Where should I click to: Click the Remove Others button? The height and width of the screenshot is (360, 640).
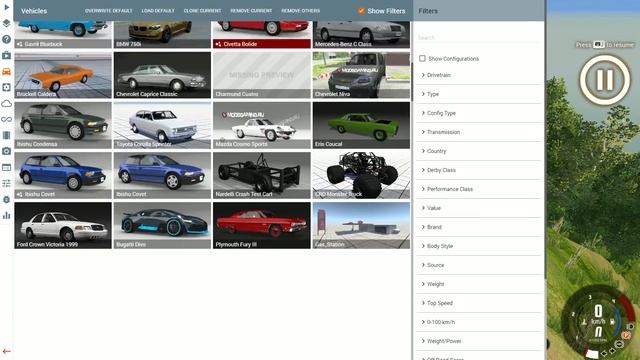pos(300,11)
